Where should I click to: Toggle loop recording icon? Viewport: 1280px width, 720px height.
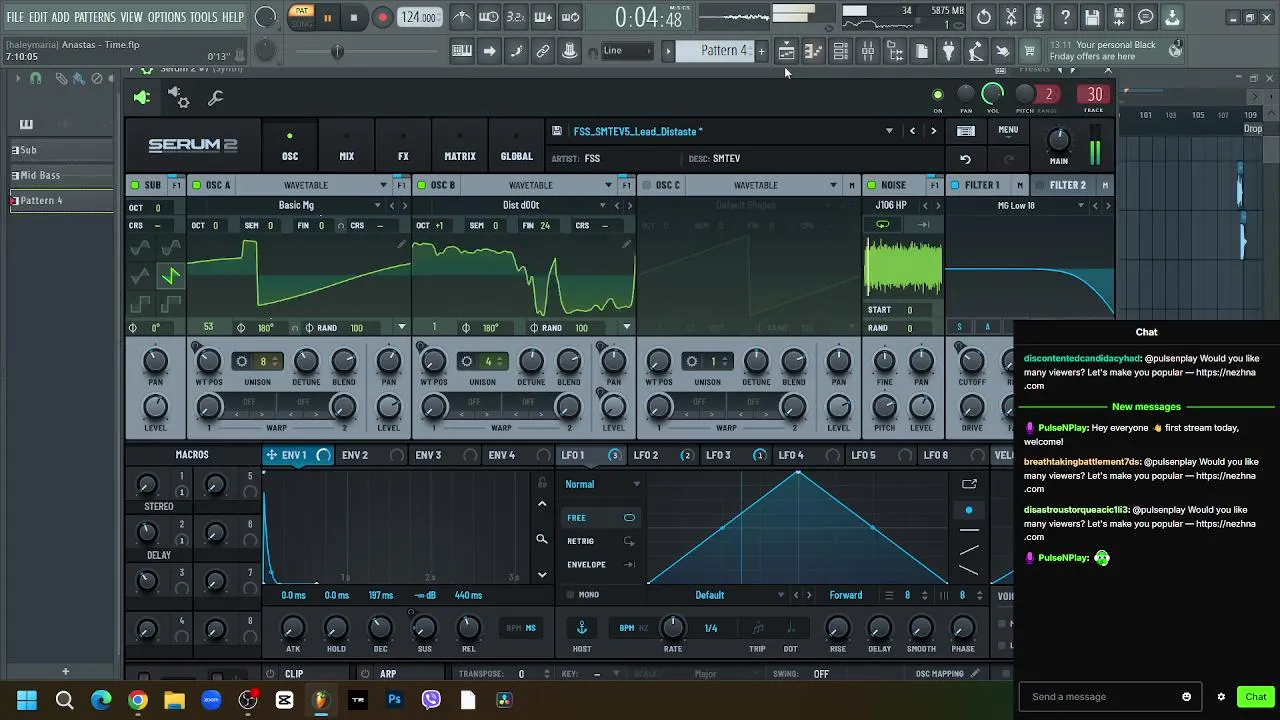point(570,17)
